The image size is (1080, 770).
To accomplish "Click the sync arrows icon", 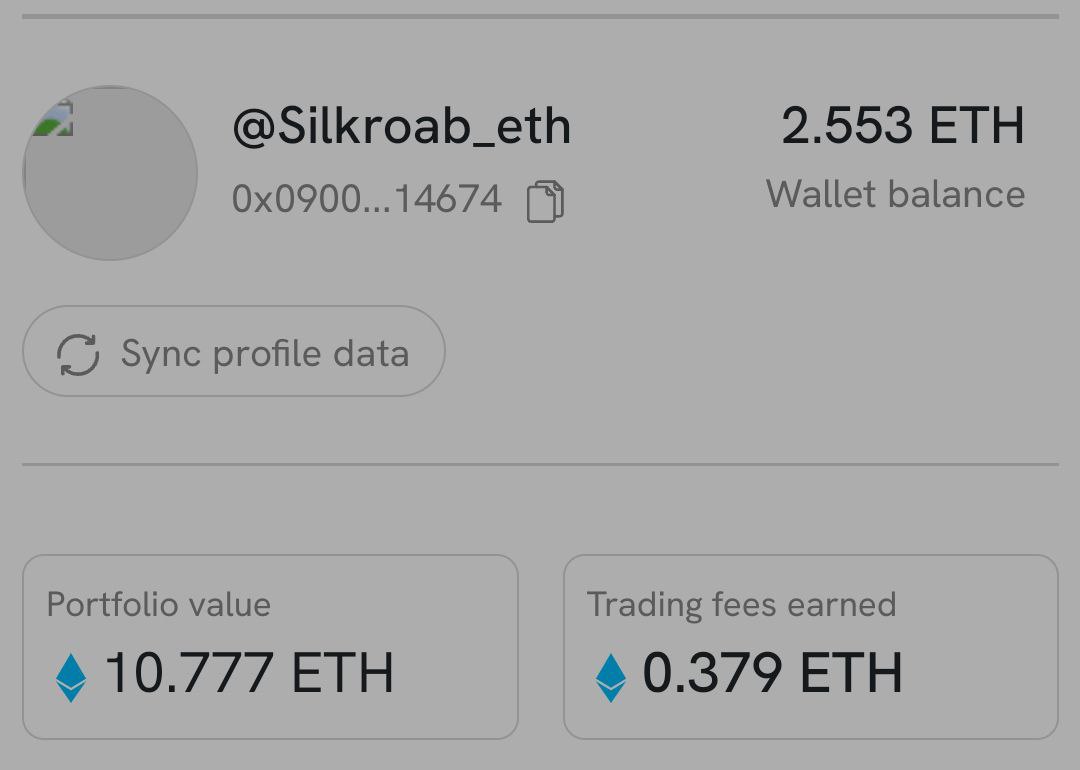I will 78,355.
